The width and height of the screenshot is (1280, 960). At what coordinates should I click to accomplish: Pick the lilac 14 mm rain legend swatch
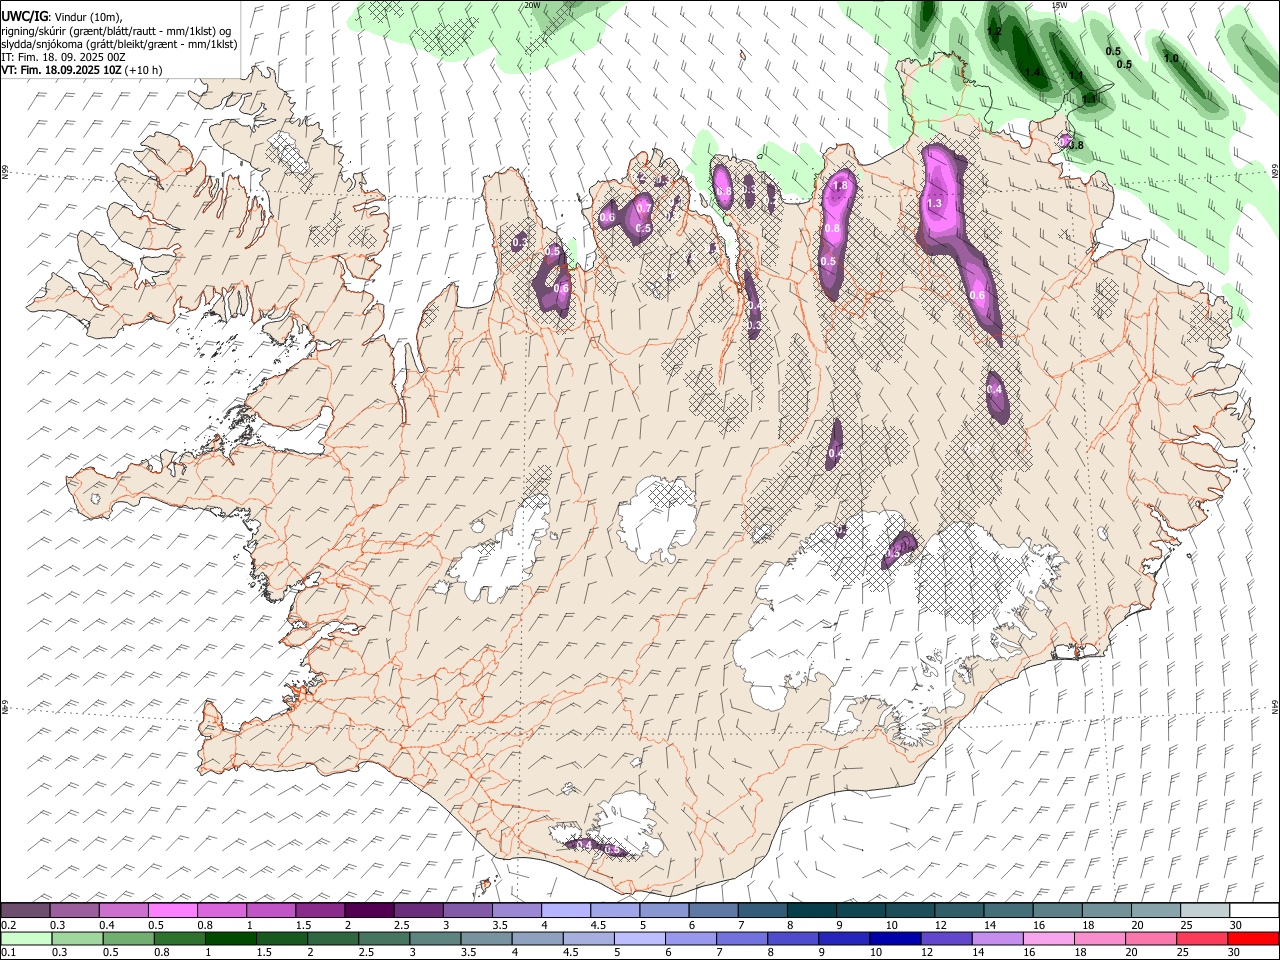[997, 938]
